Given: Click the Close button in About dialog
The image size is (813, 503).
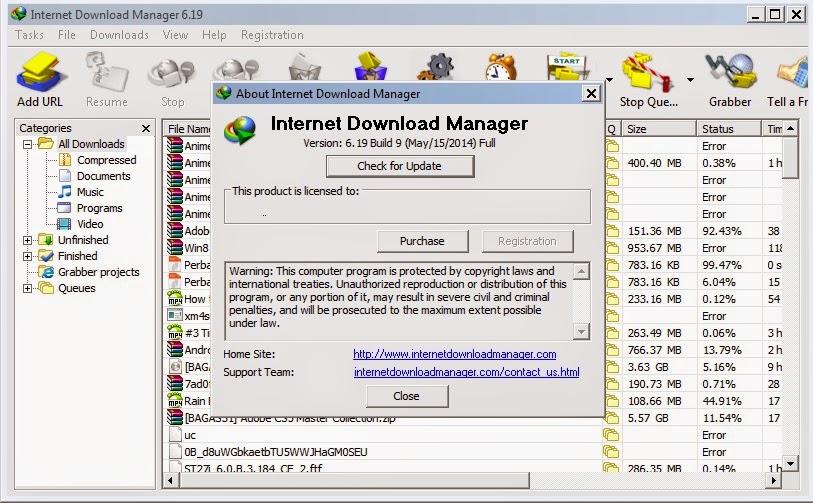Looking at the screenshot, I should [407, 396].
